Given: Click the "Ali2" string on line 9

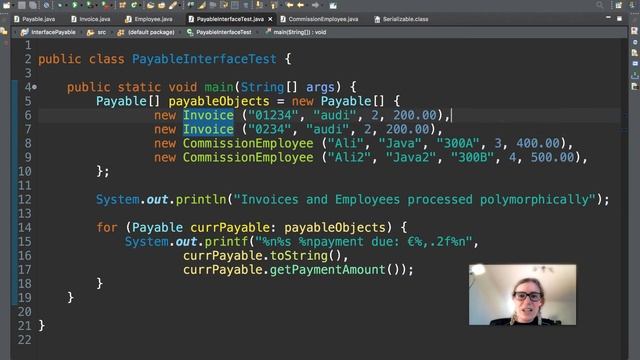Looking at the screenshot, I should pyautogui.click(x=349, y=158).
